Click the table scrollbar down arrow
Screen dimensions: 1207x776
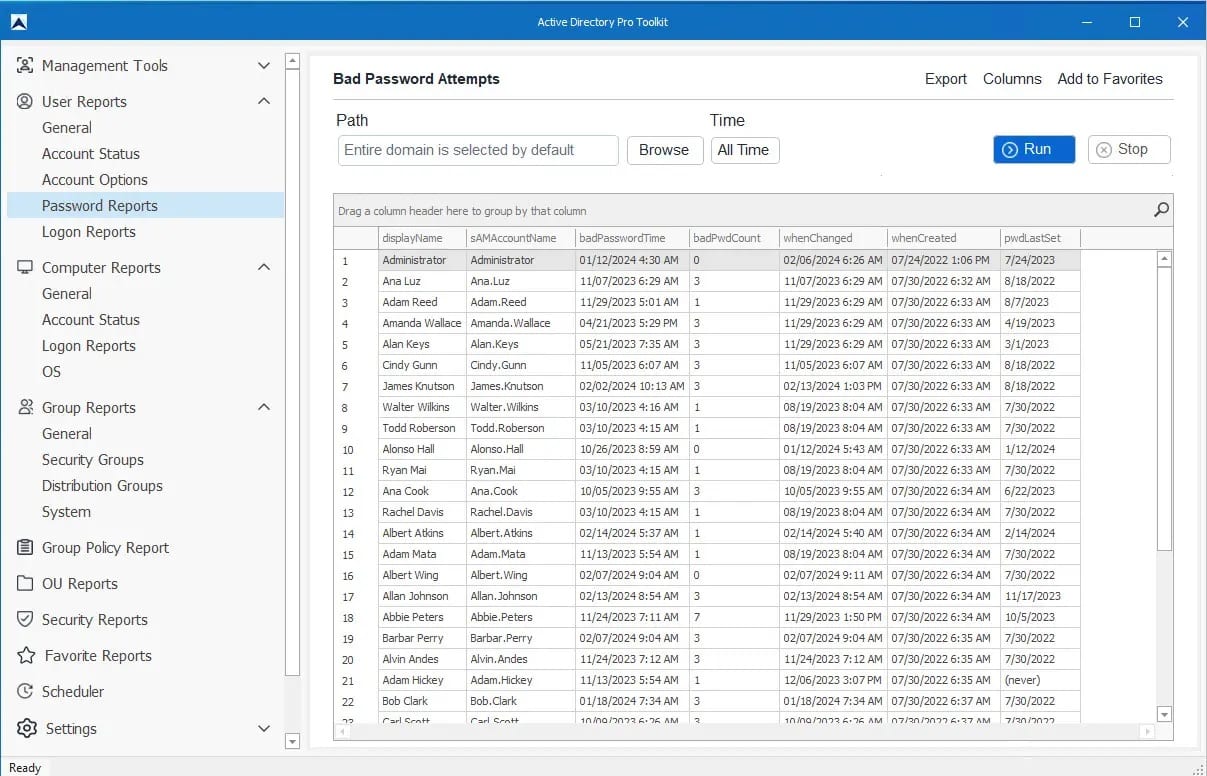pyautogui.click(x=1164, y=714)
